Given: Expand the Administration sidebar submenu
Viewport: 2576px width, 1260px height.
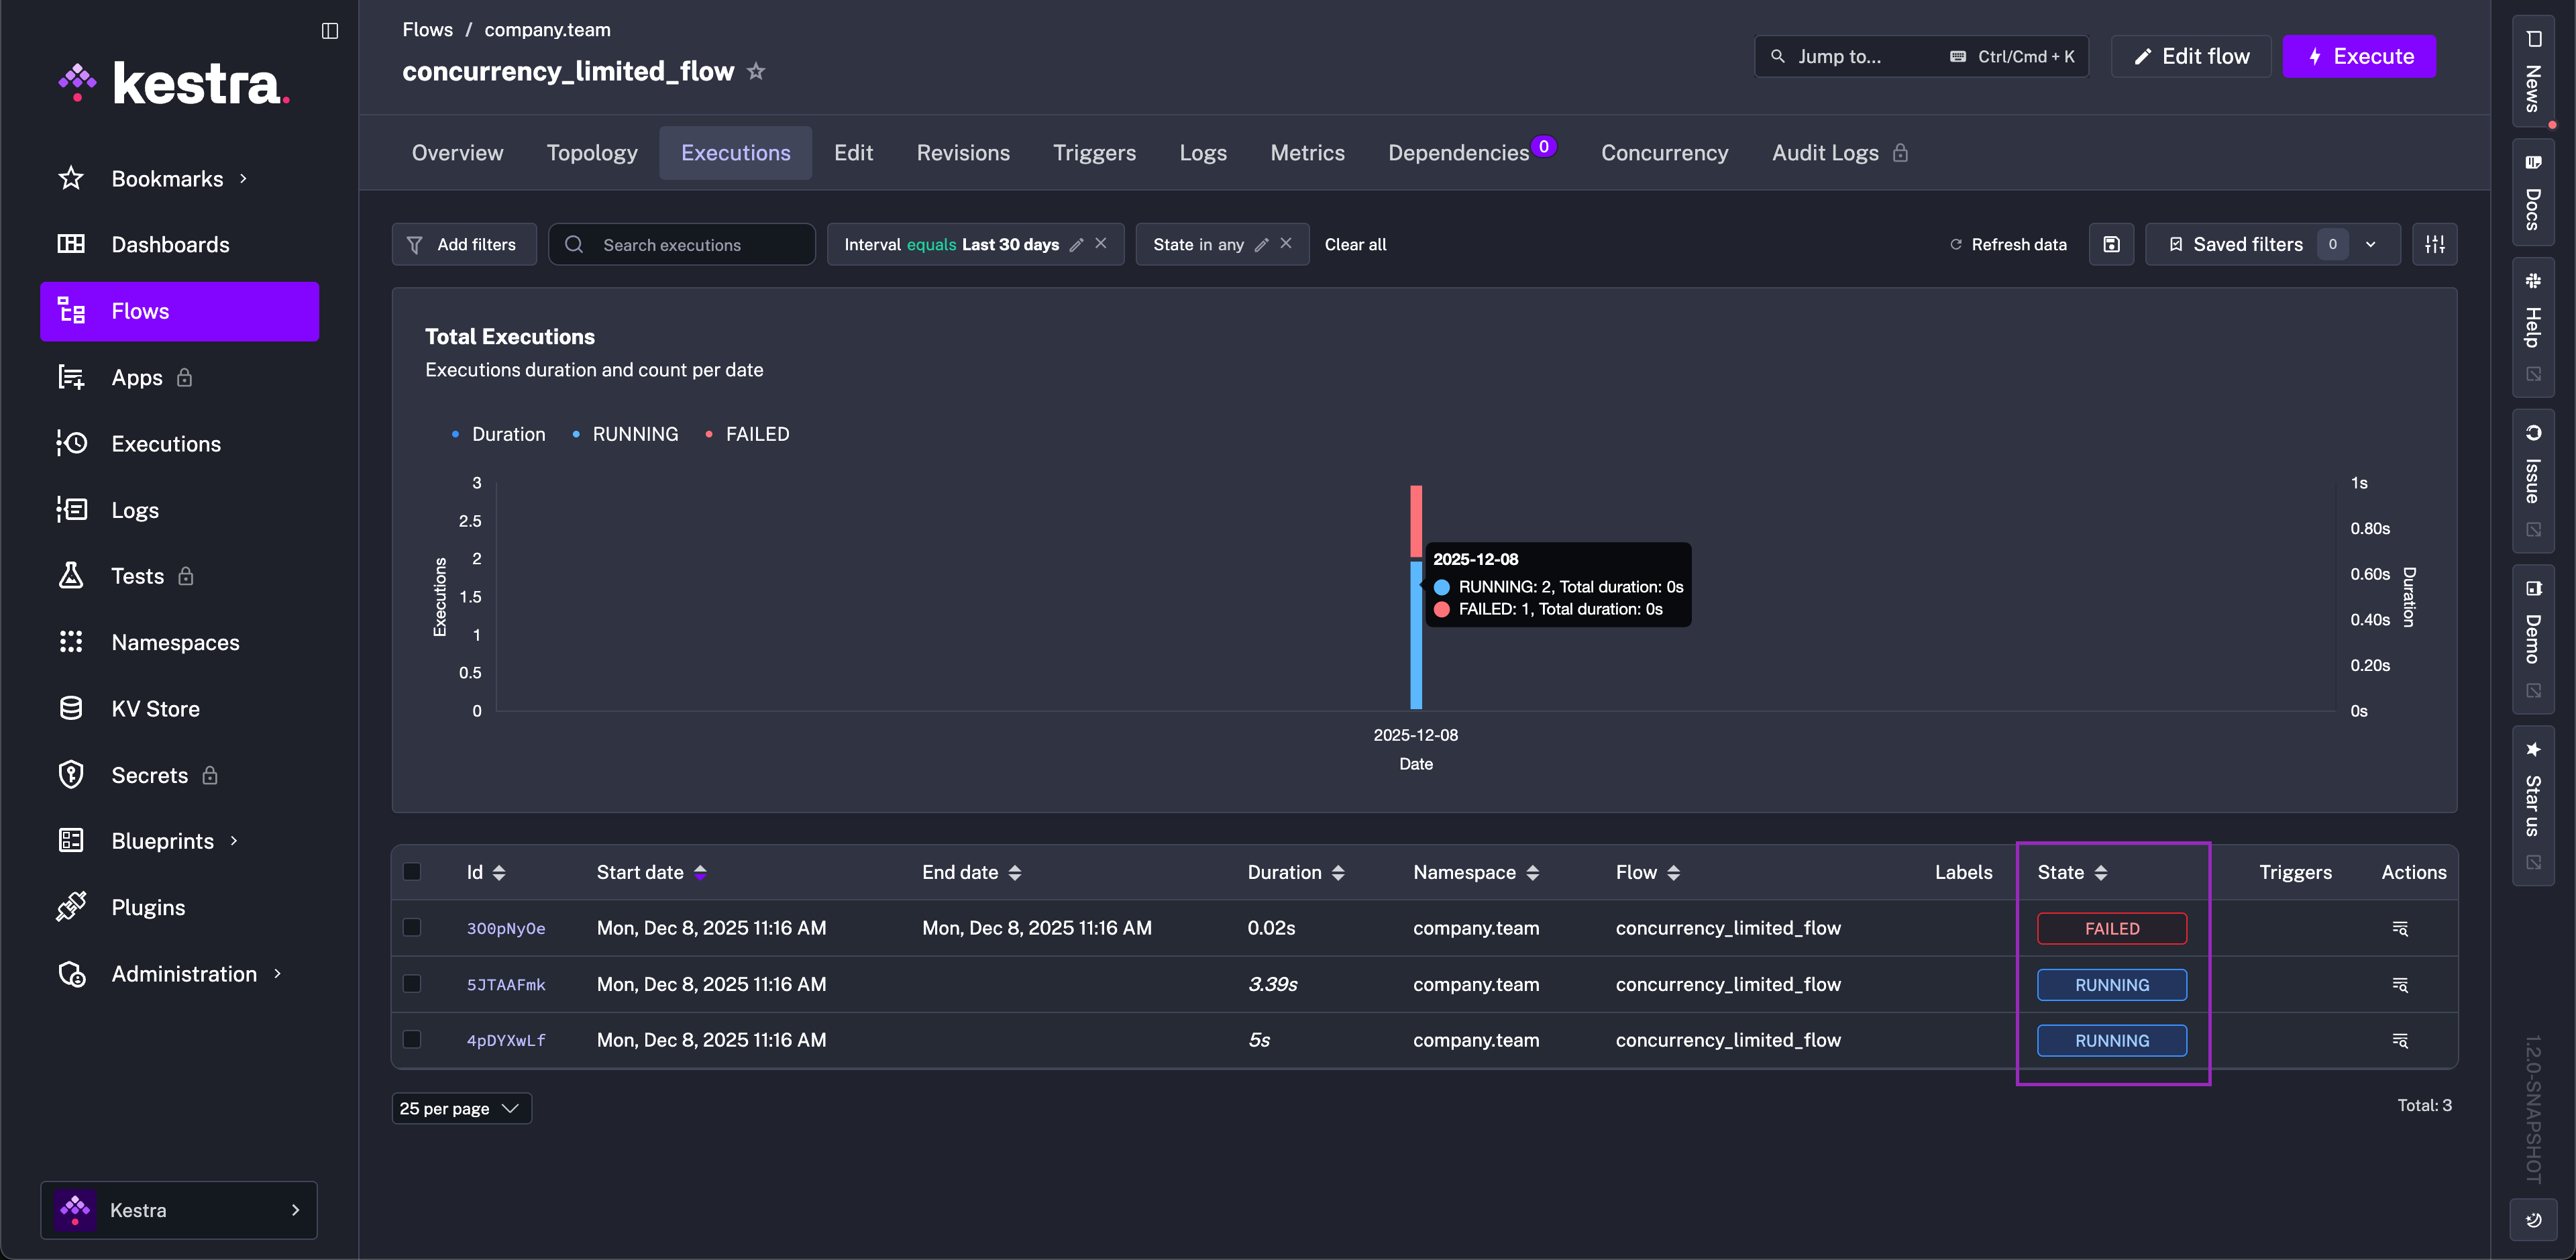Looking at the screenshot, I should pyautogui.click(x=184, y=973).
